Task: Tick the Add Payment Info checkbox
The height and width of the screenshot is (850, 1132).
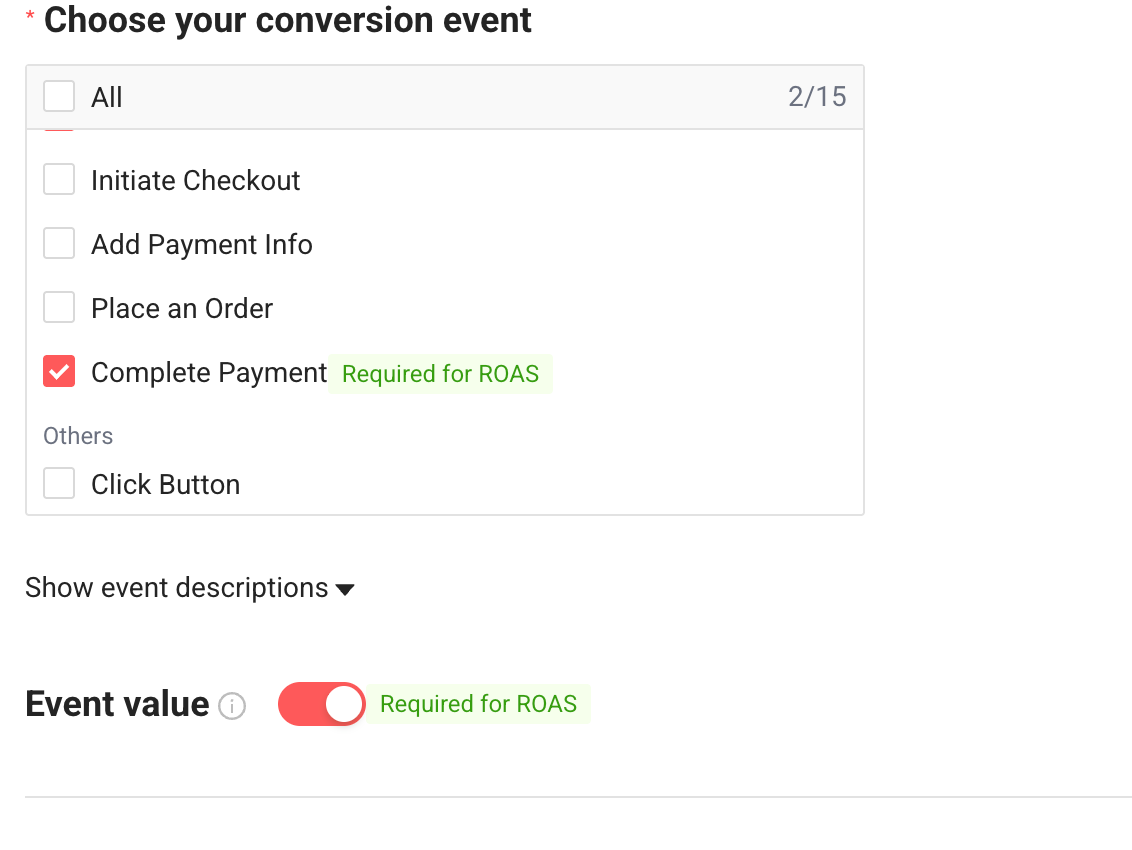Action: 59,244
